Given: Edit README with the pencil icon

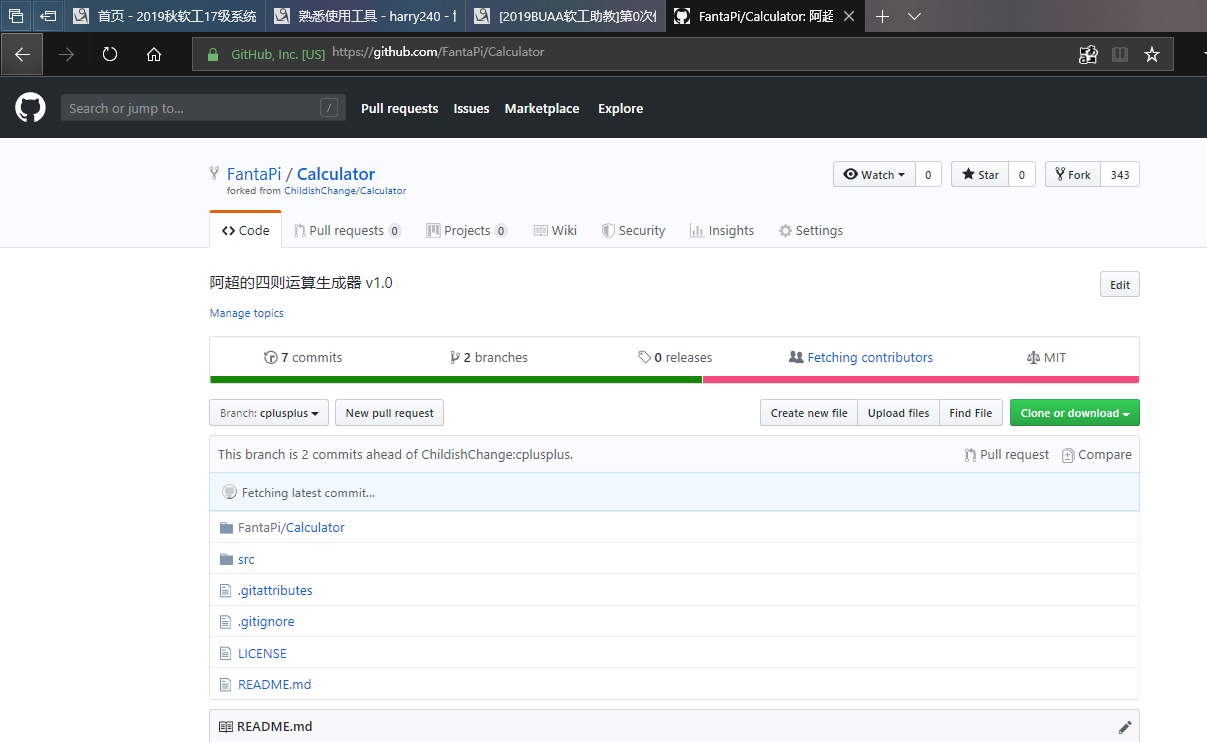Looking at the screenshot, I should (x=1125, y=727).
